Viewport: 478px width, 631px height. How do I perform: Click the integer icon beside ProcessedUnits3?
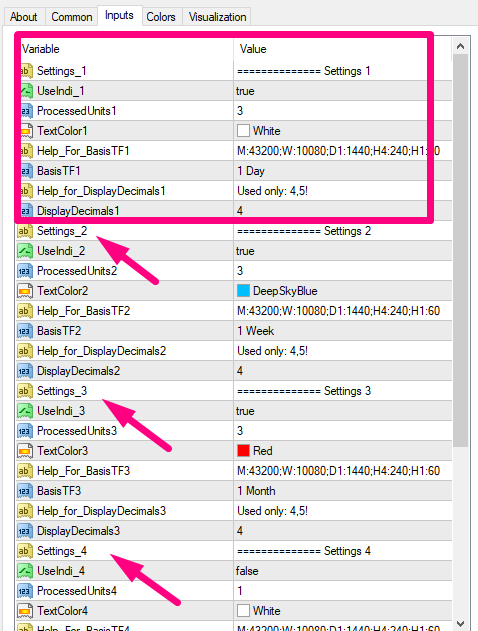(x=25, y=431)
